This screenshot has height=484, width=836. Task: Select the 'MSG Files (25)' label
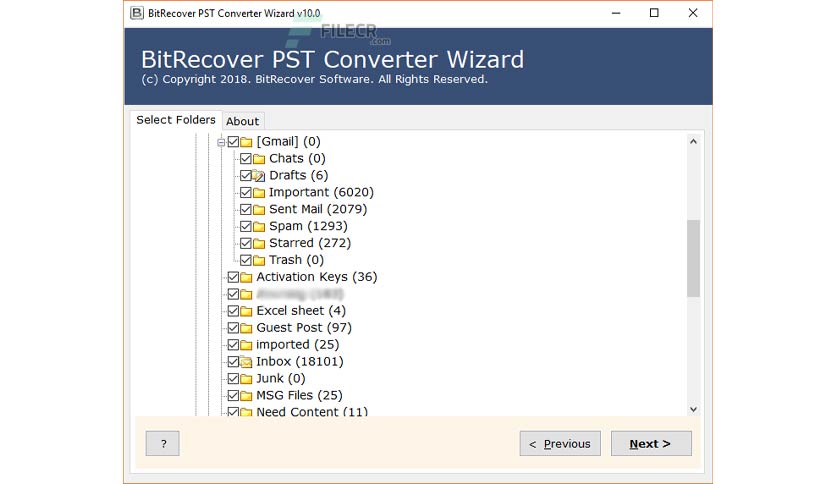click(x=299, y=396)
